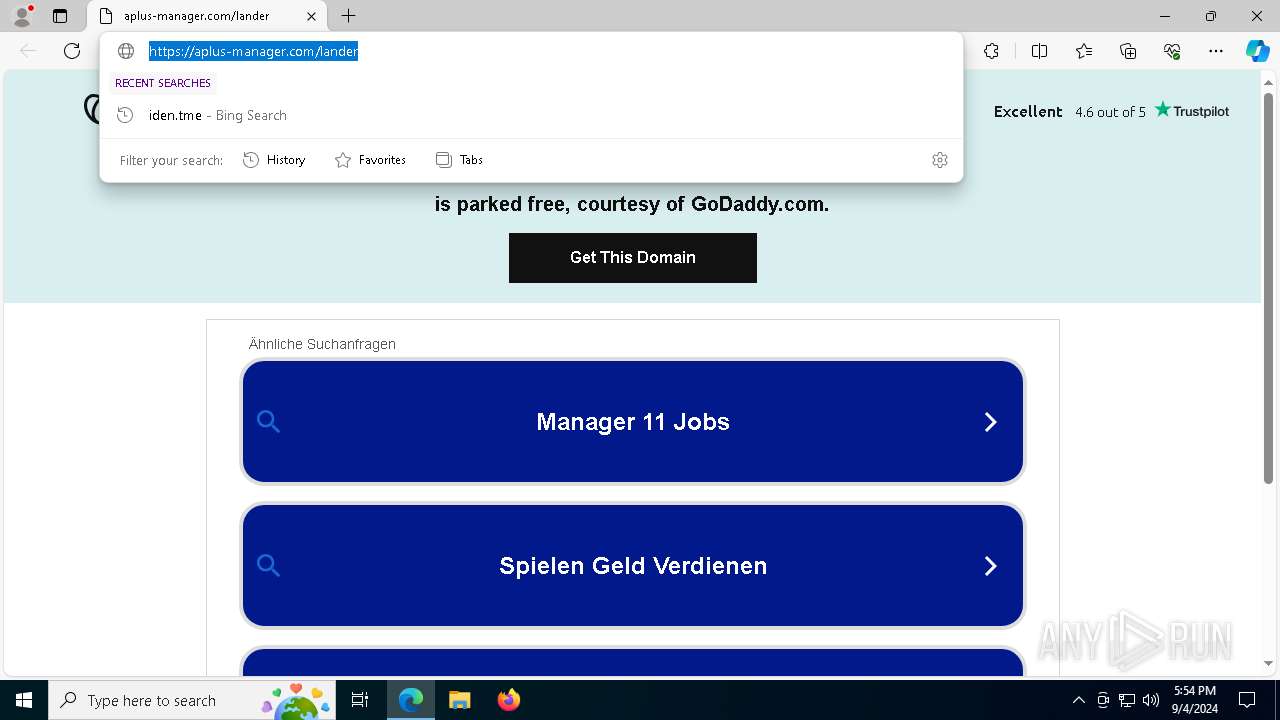Open address bar search settings gear
Screen dimensions: 1280x720
940,160
